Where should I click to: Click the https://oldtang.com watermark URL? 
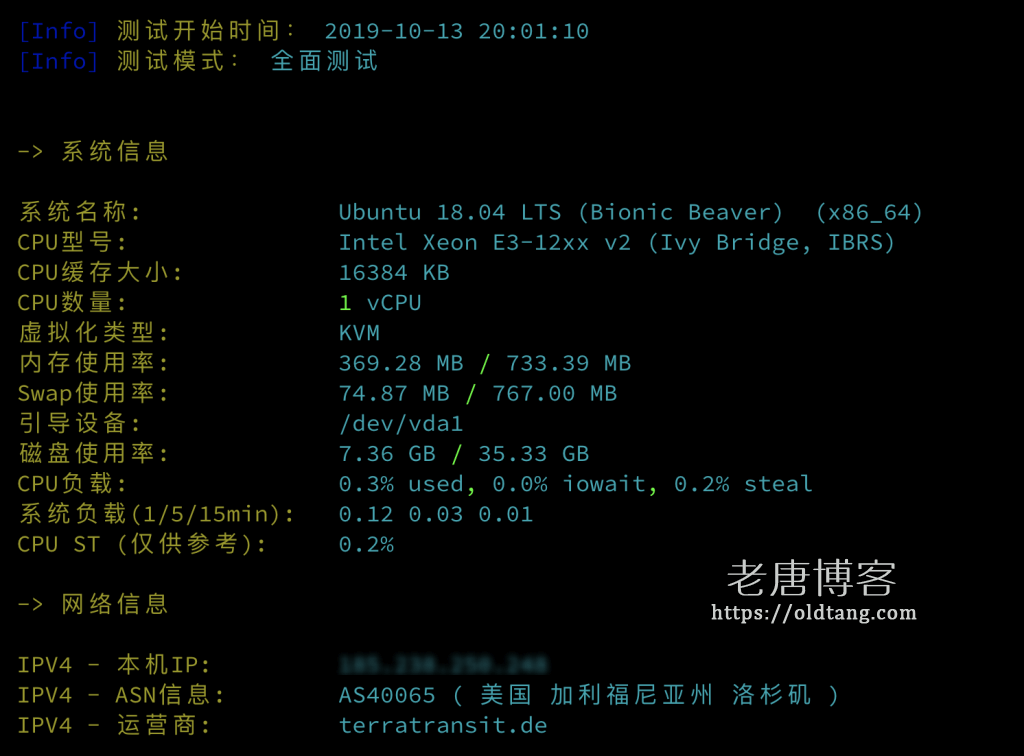[x=814, y=613]
